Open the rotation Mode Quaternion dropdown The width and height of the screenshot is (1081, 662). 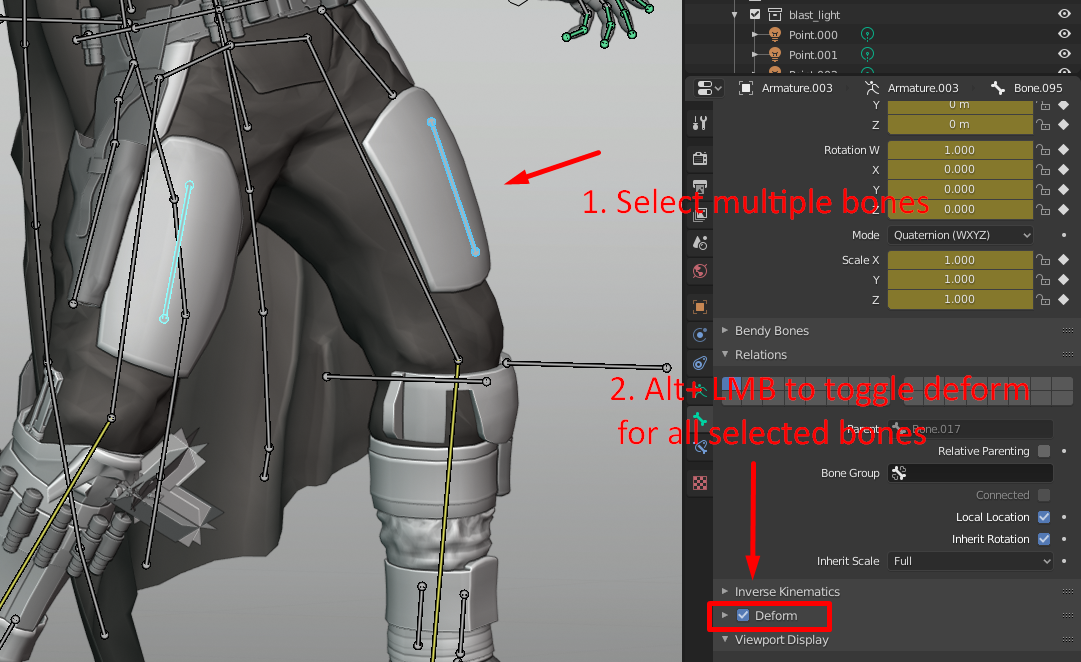960,235
